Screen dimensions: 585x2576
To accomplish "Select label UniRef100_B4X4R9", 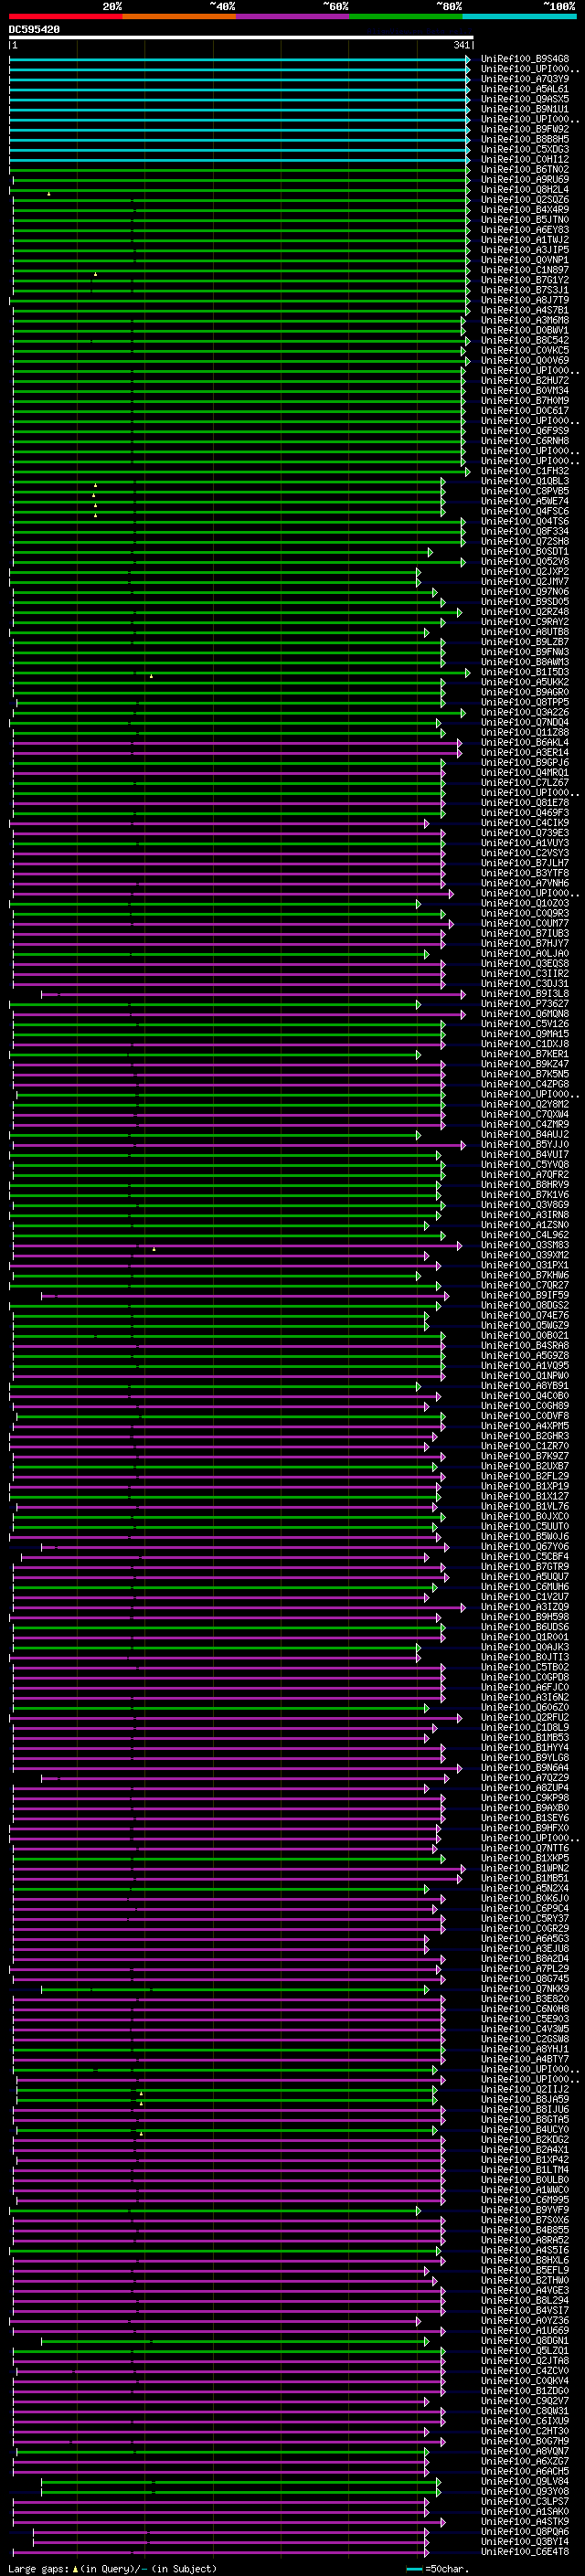I will click(x=524, y=209).
